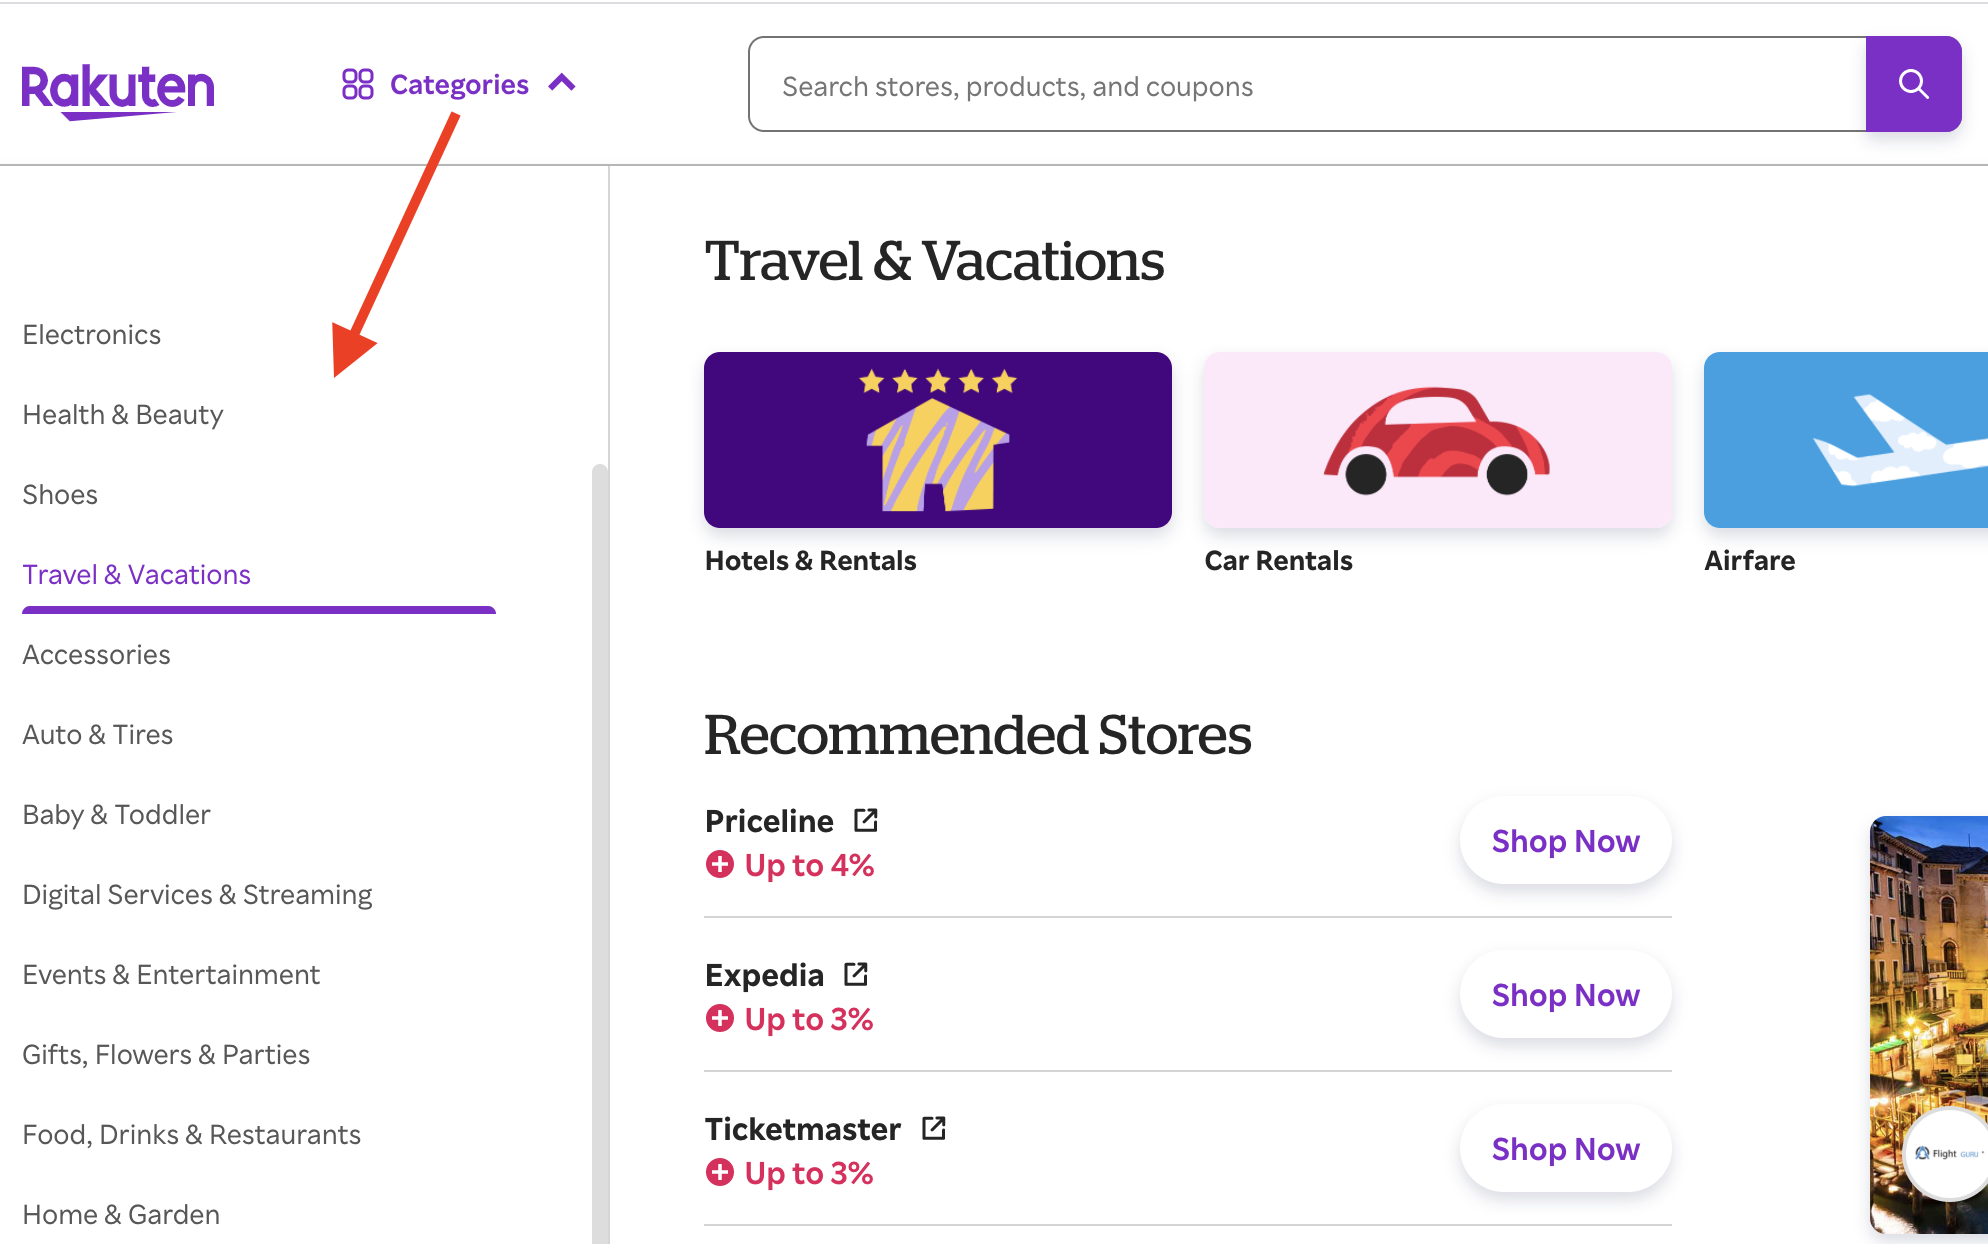Open Airfare airplane thumbnail image
Viewport: 1988px width, 1244px height.
click(1846, 440)
